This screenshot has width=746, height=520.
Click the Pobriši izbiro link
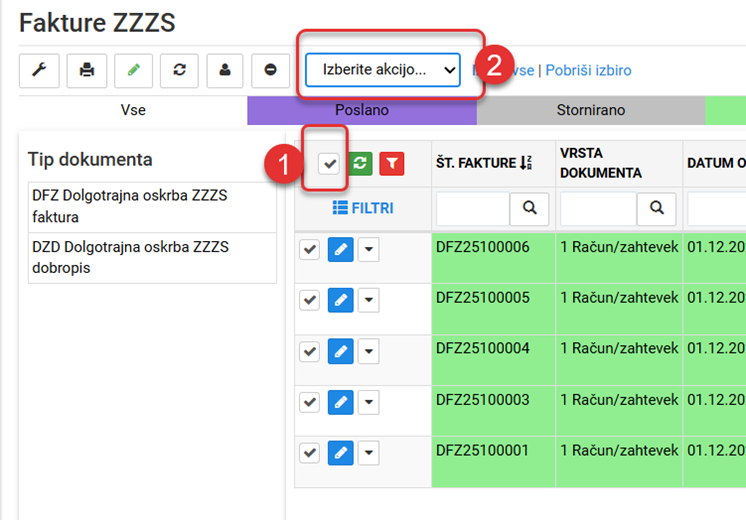(x=588, y=70)
